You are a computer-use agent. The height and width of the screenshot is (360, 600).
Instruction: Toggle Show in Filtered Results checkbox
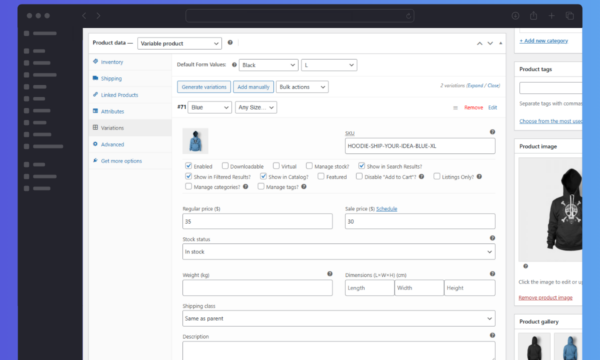[188, 176]
